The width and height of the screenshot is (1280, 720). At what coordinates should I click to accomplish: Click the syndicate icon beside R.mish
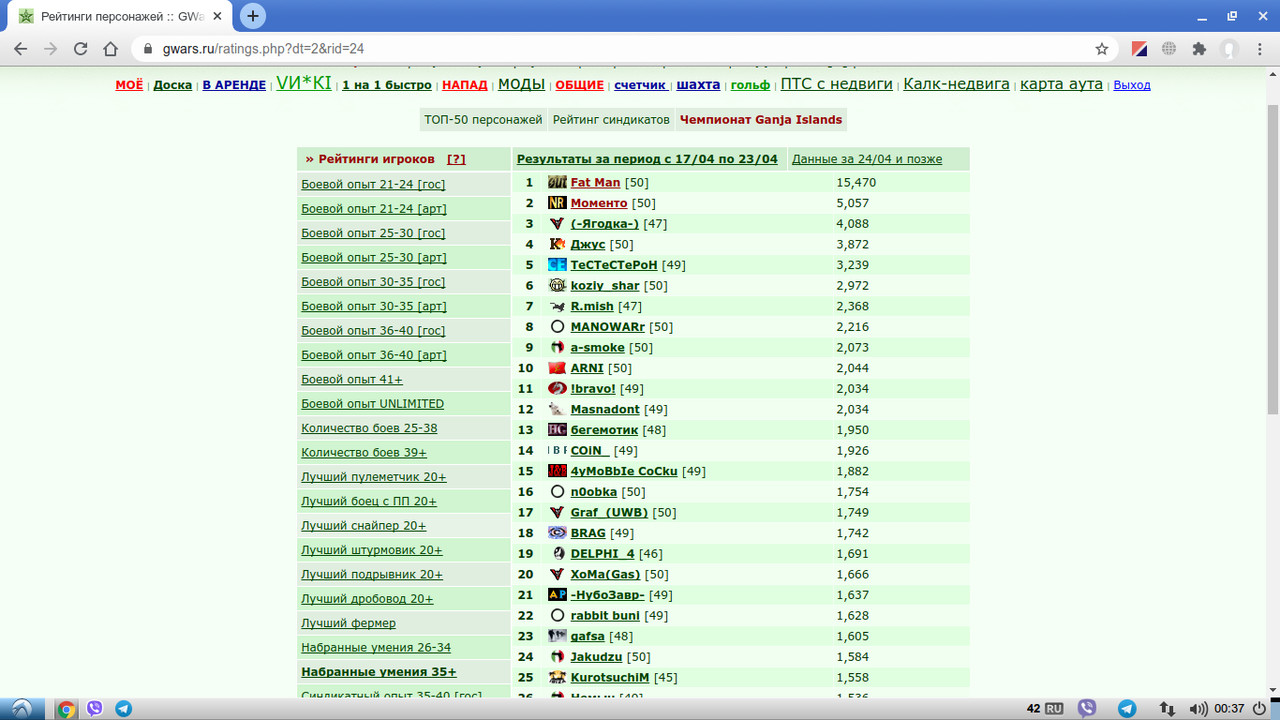[x=557, y=306]
